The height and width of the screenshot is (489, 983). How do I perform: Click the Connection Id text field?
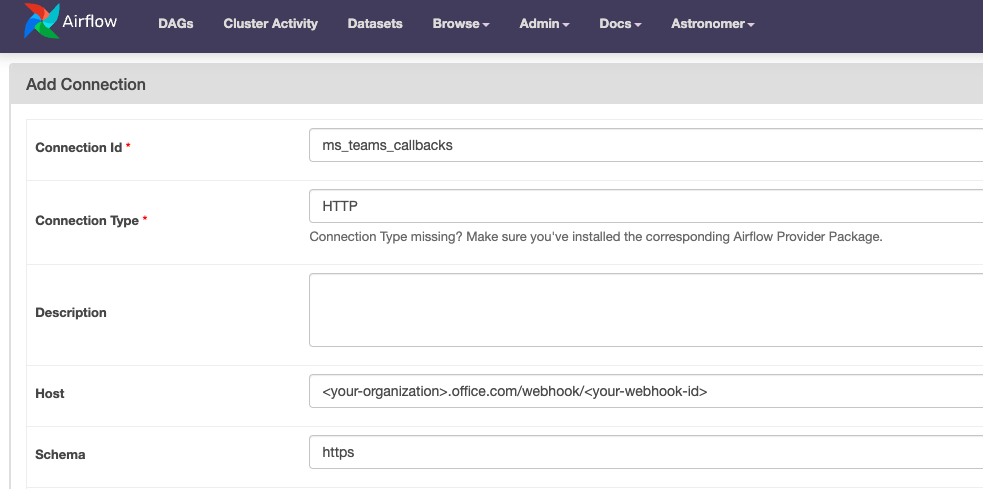[645, 145]
